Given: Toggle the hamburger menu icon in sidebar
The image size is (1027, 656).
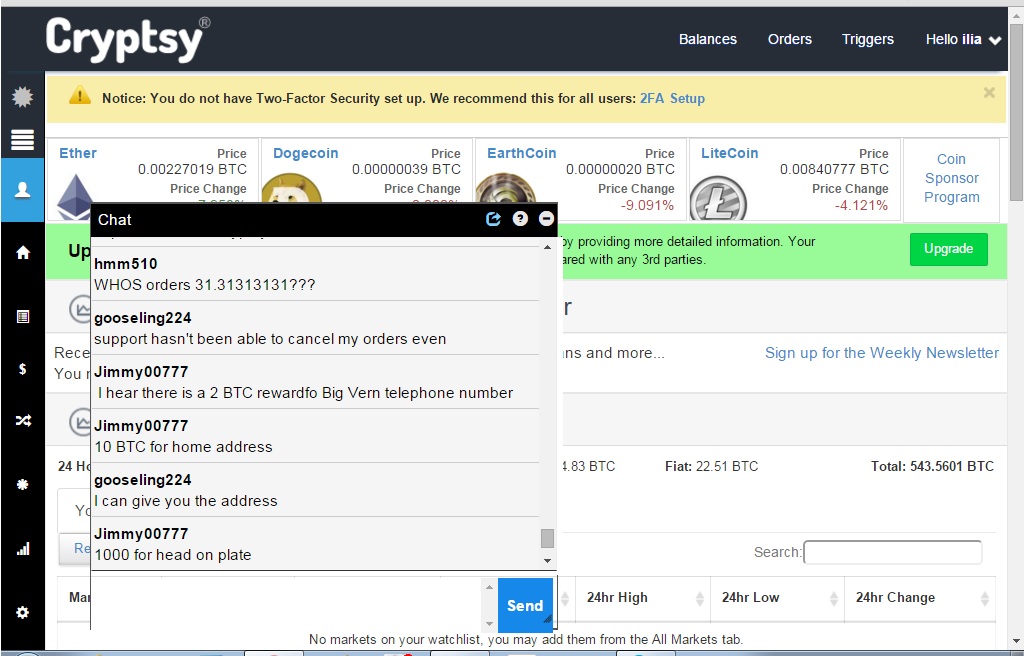Looking at the screenshot, I should click(22, 140).
